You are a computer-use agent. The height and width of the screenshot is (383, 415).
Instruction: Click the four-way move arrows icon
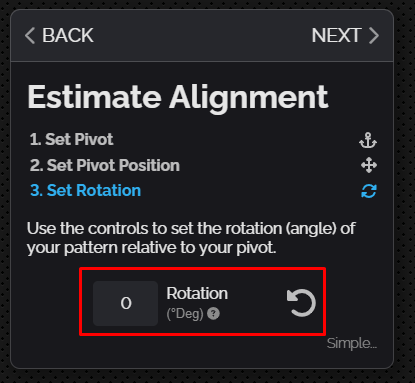(x=369, y=165)
